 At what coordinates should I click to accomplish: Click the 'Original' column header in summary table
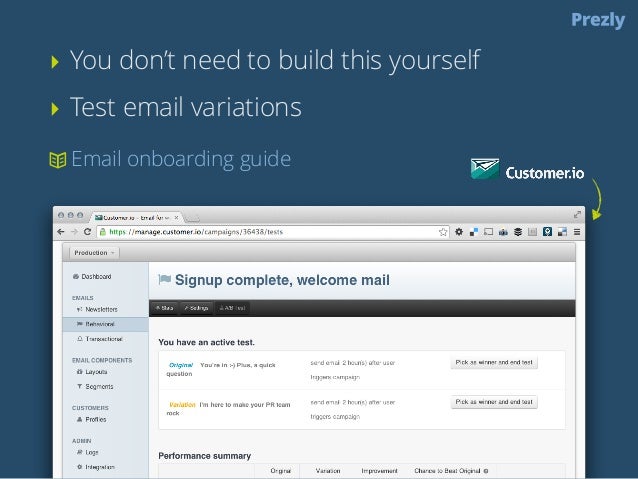click(x=280, y=471)
